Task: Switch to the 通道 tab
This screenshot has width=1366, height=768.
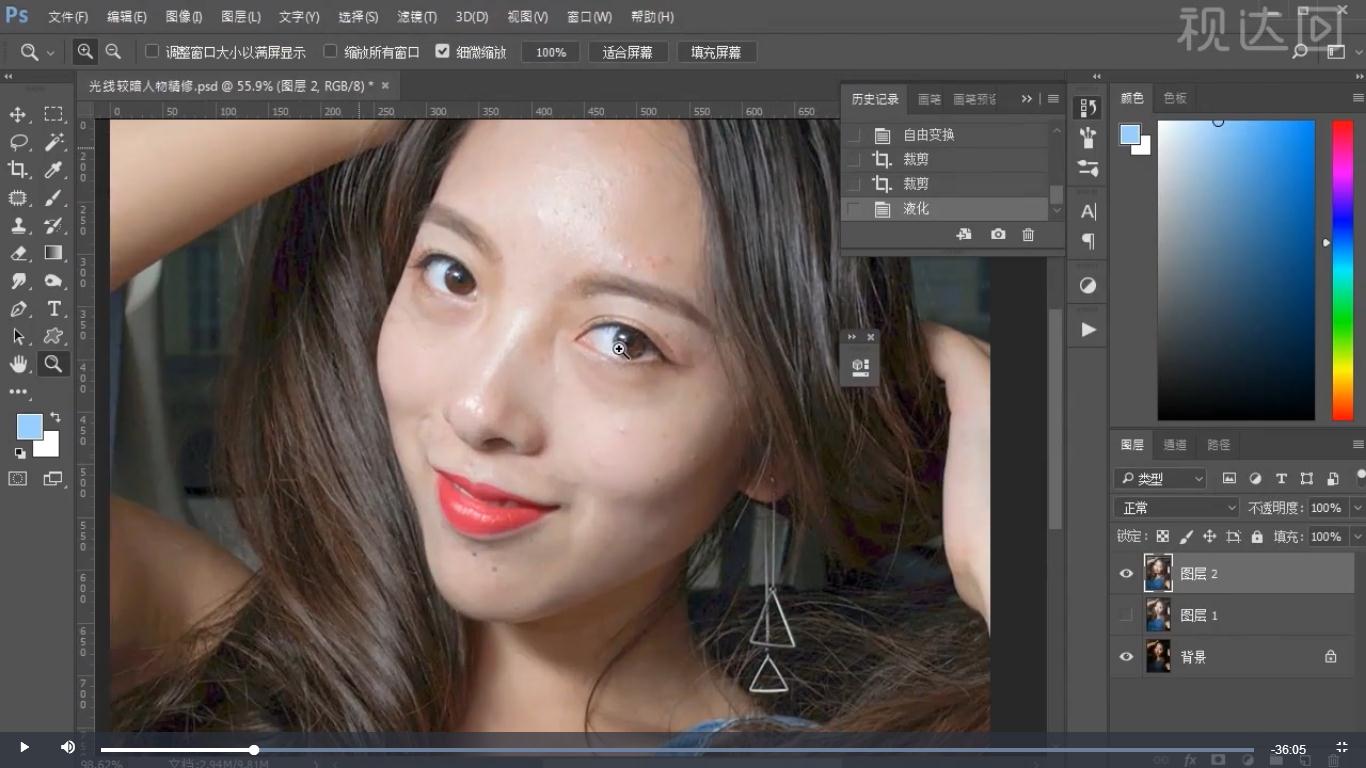Action: point(1175,445)
